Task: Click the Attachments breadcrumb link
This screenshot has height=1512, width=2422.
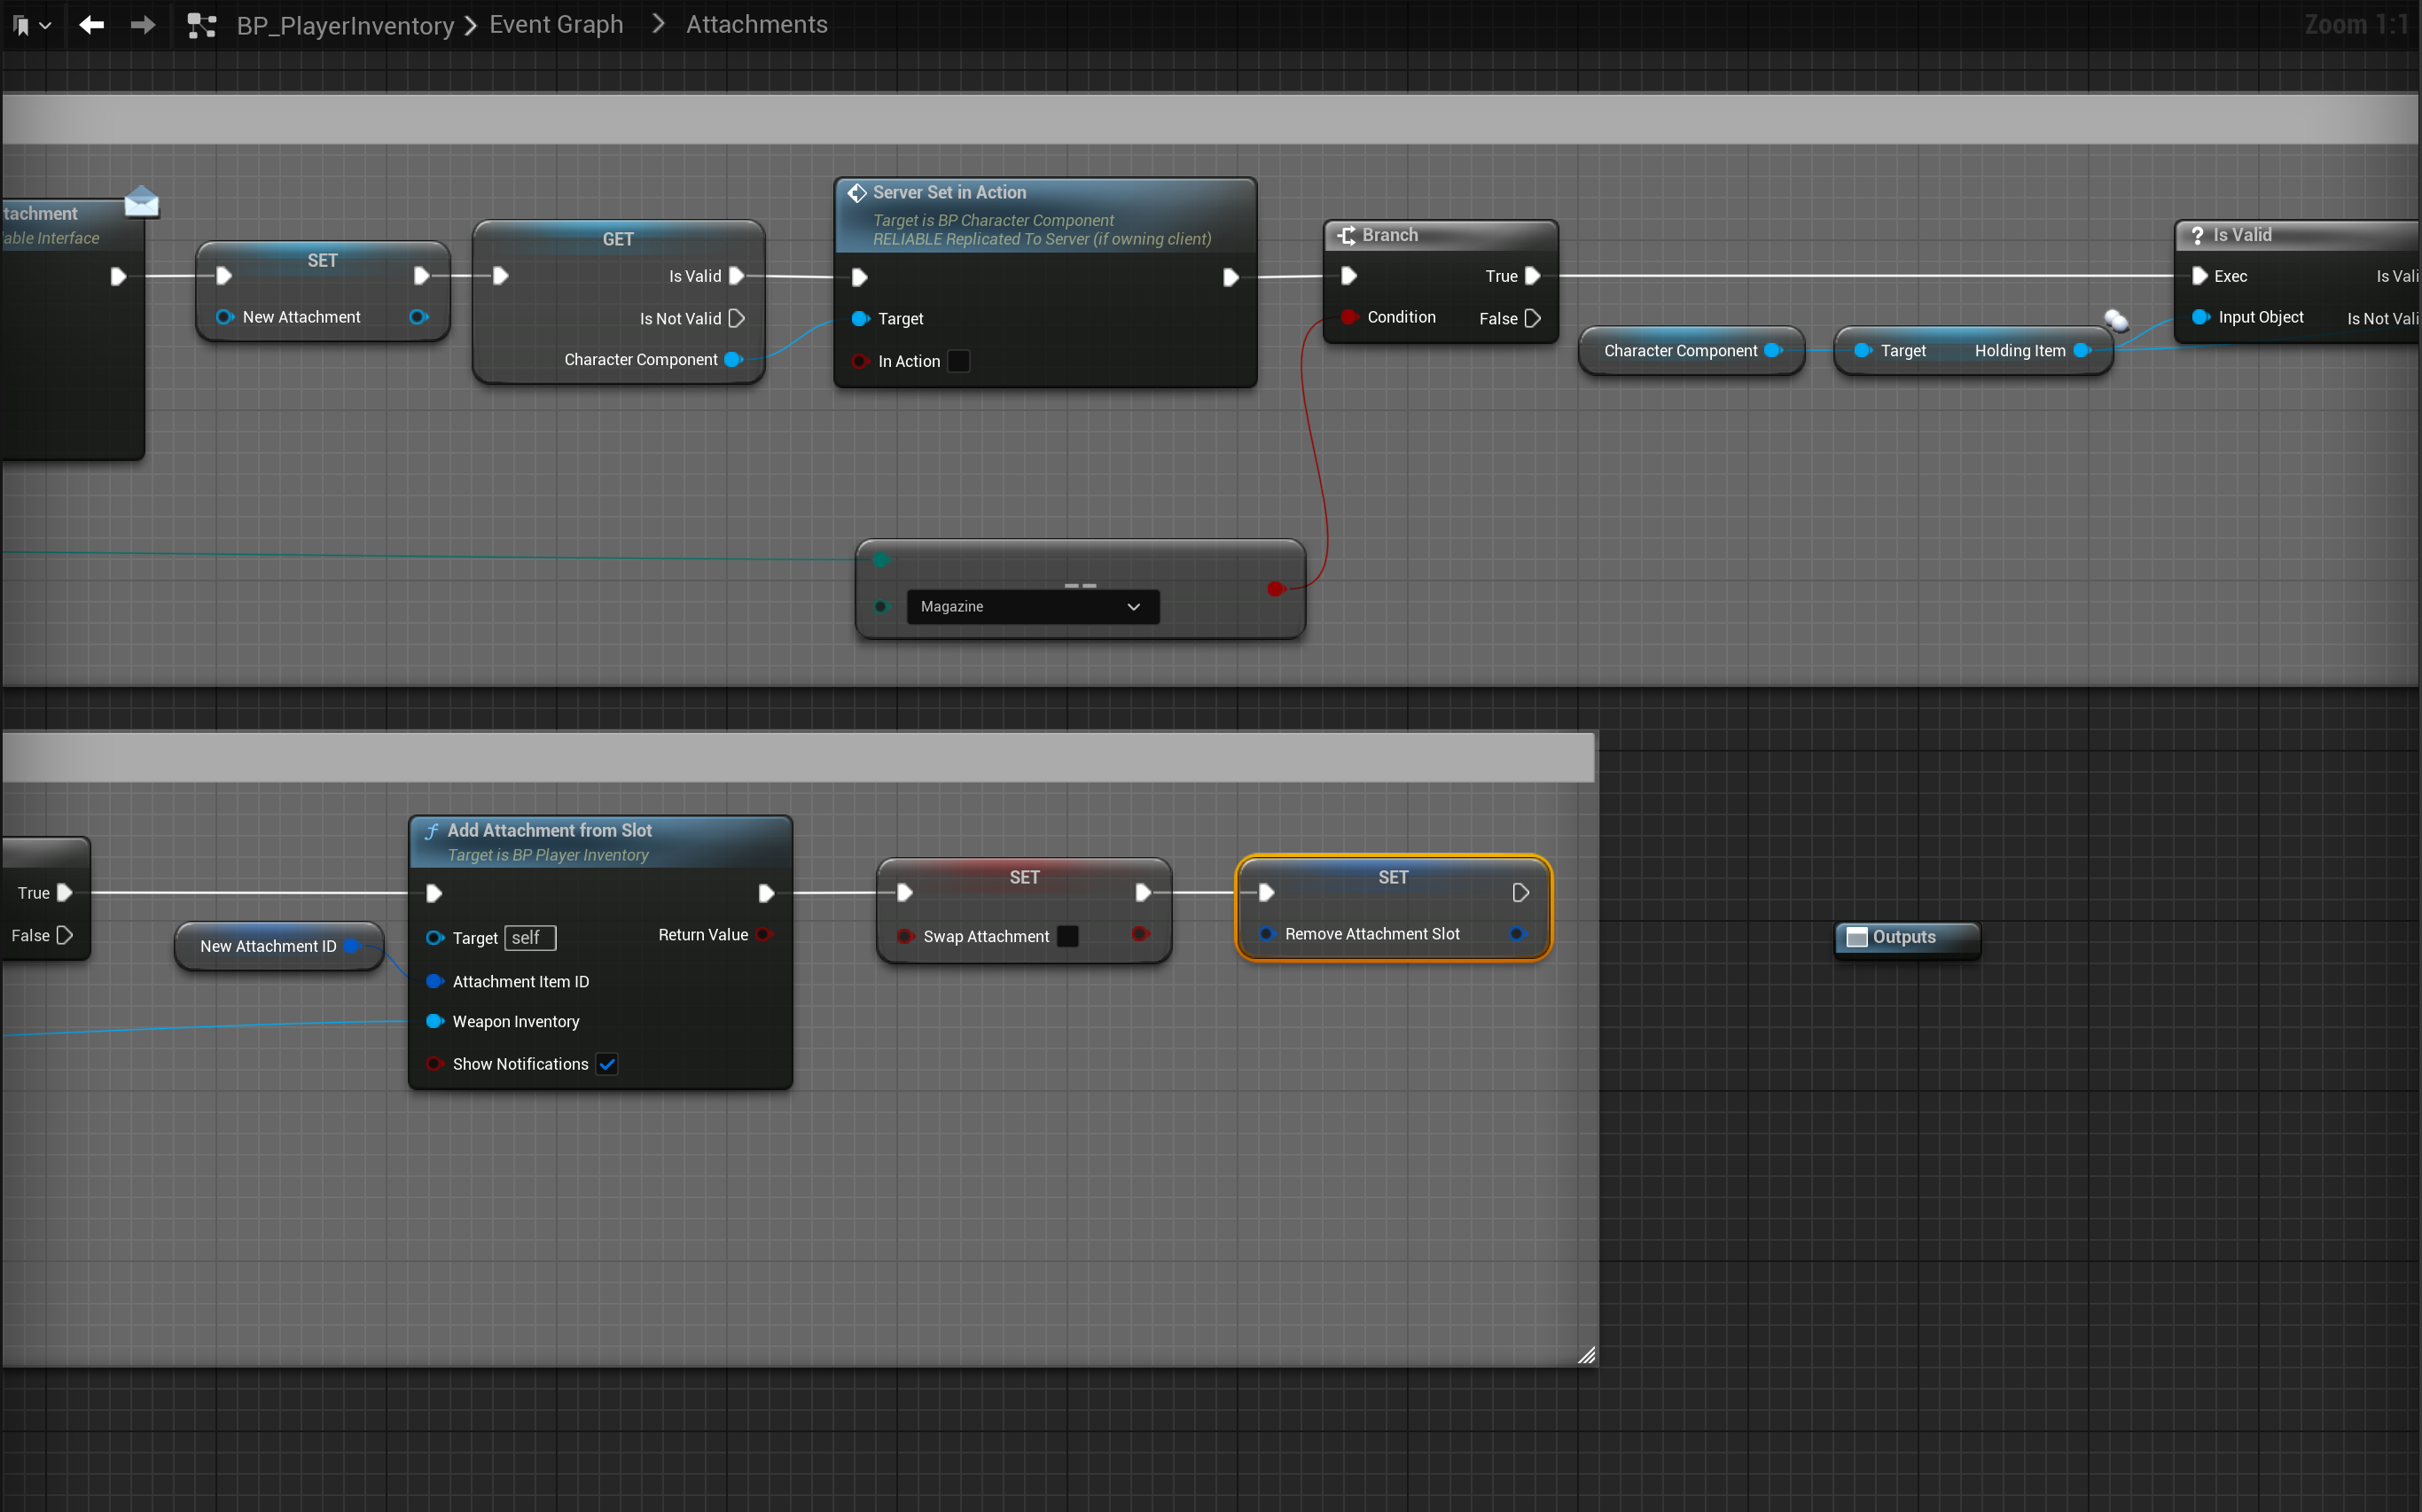Action: pos(756,24)
